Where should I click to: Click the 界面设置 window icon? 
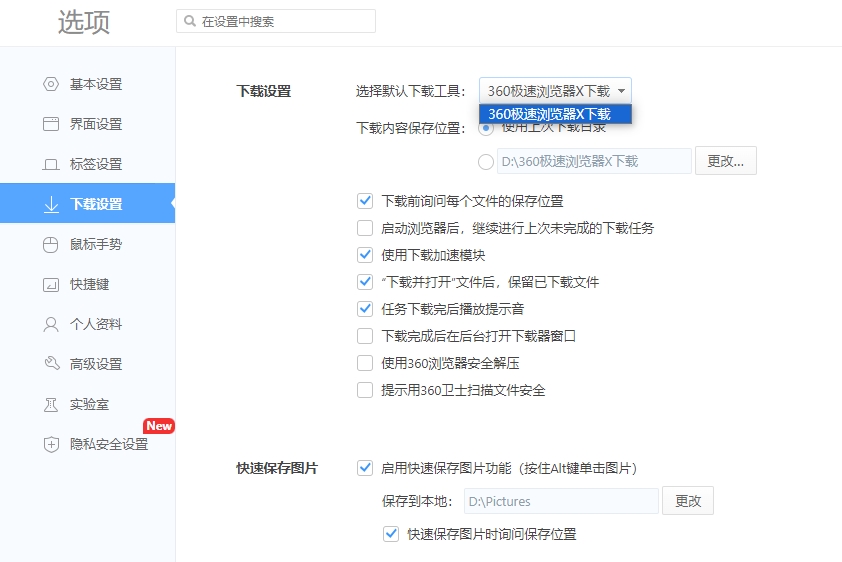point(51,124)
